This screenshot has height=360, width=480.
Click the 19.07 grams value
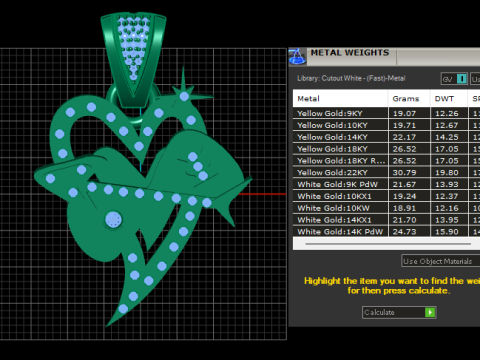(404, 113)
